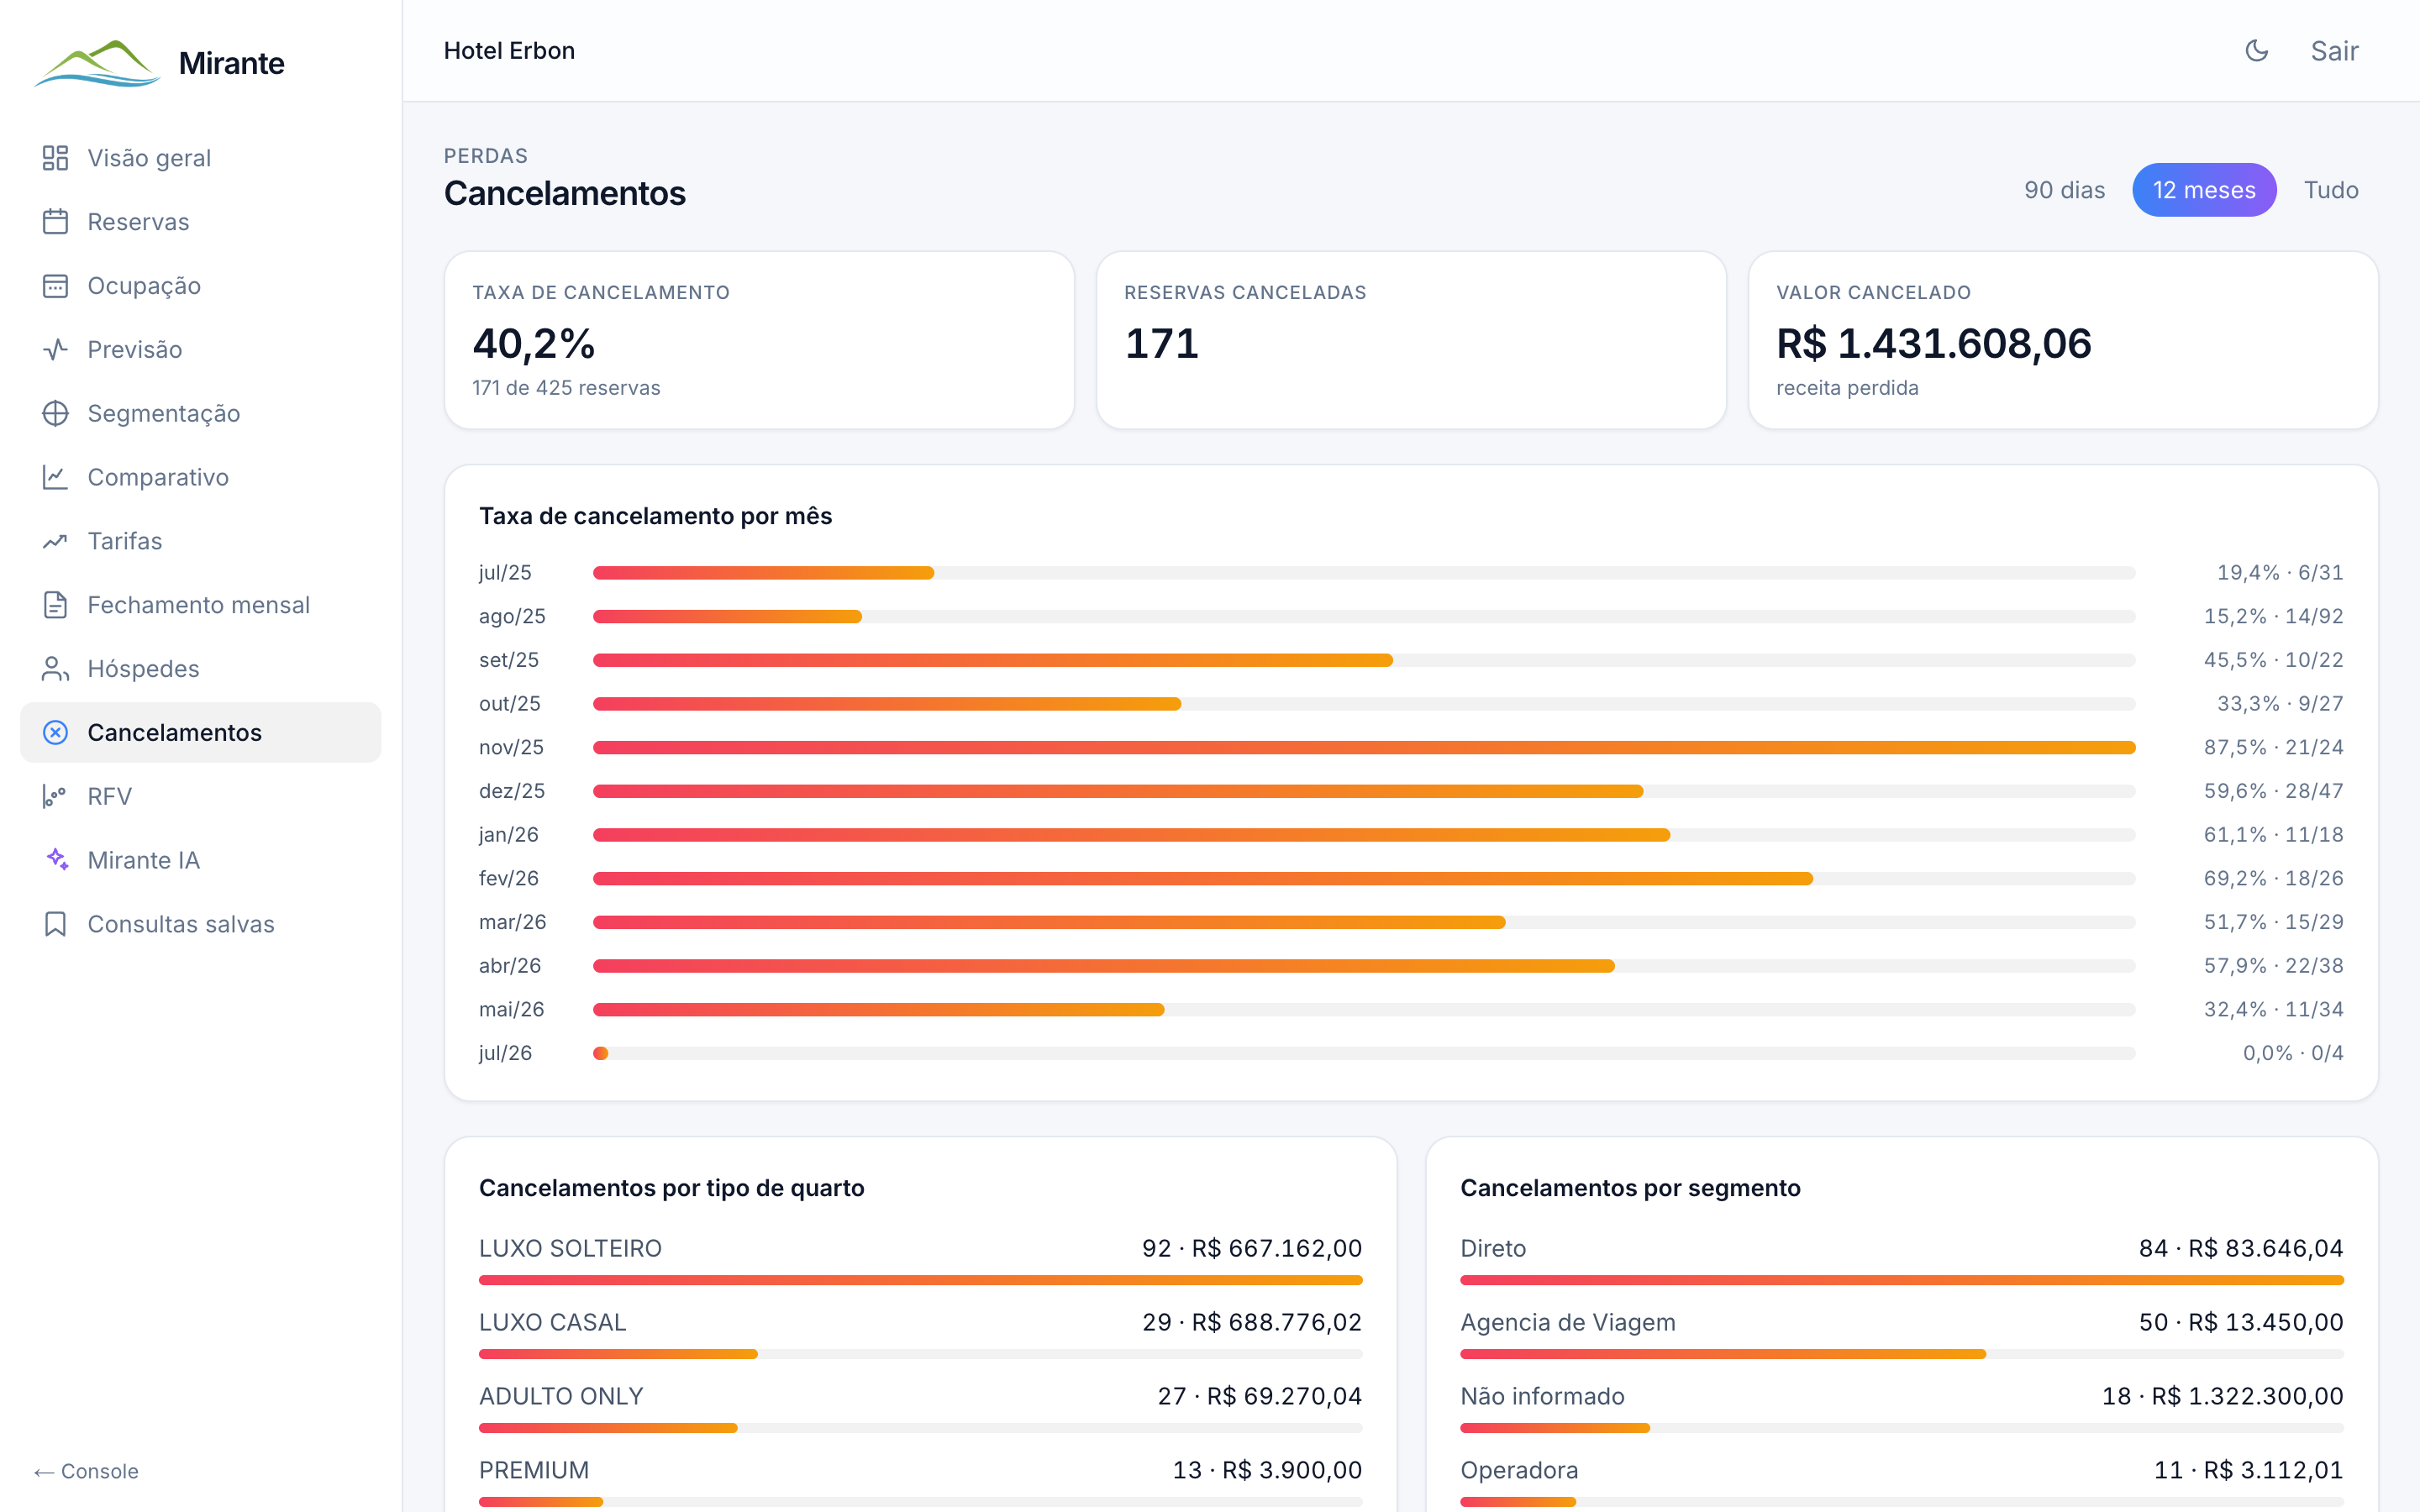Click the Ocupação calendar icon
This screenshot has height=1512, width=2420.
tap(55, 286)
